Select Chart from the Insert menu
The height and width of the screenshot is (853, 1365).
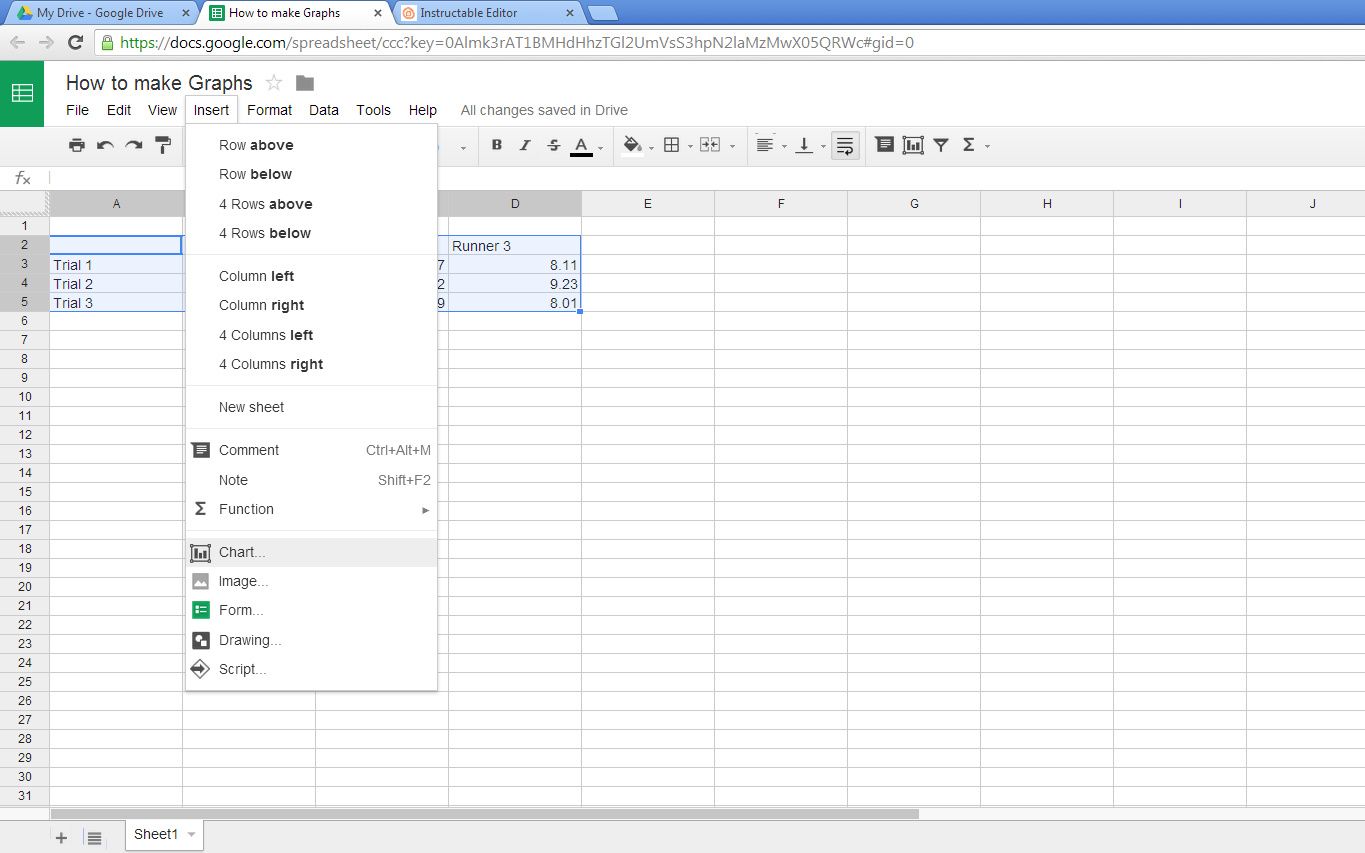pos(240,551)
